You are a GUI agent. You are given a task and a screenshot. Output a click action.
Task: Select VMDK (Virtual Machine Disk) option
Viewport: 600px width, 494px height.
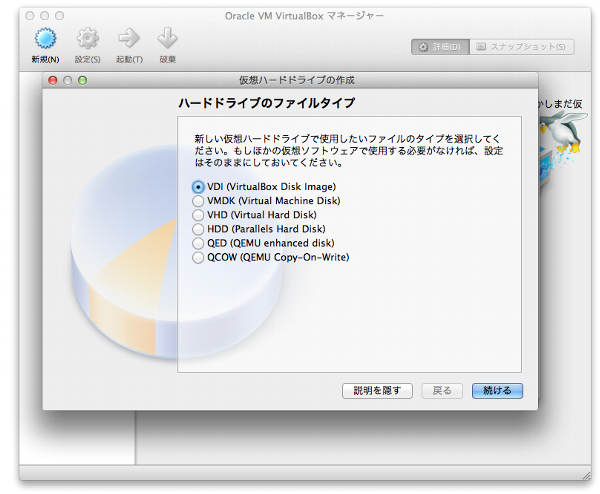coord(266,201)
